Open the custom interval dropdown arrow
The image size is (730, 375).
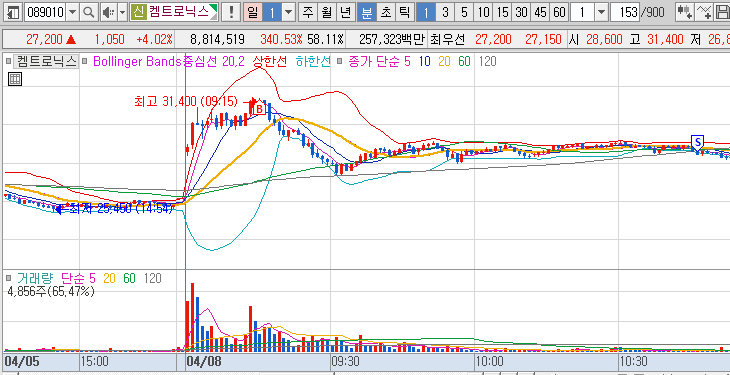[602, 13]
